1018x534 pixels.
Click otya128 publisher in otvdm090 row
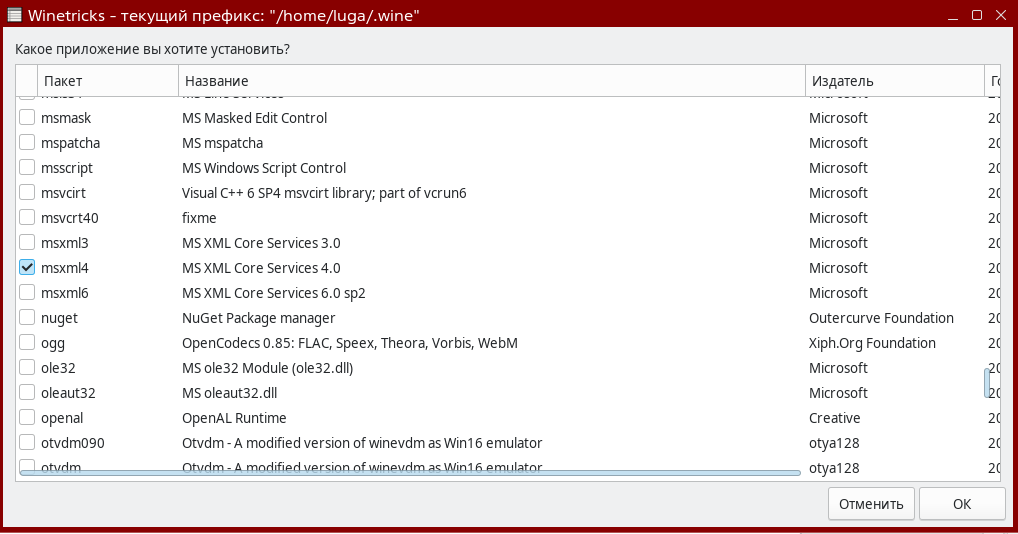click(834, 443)
